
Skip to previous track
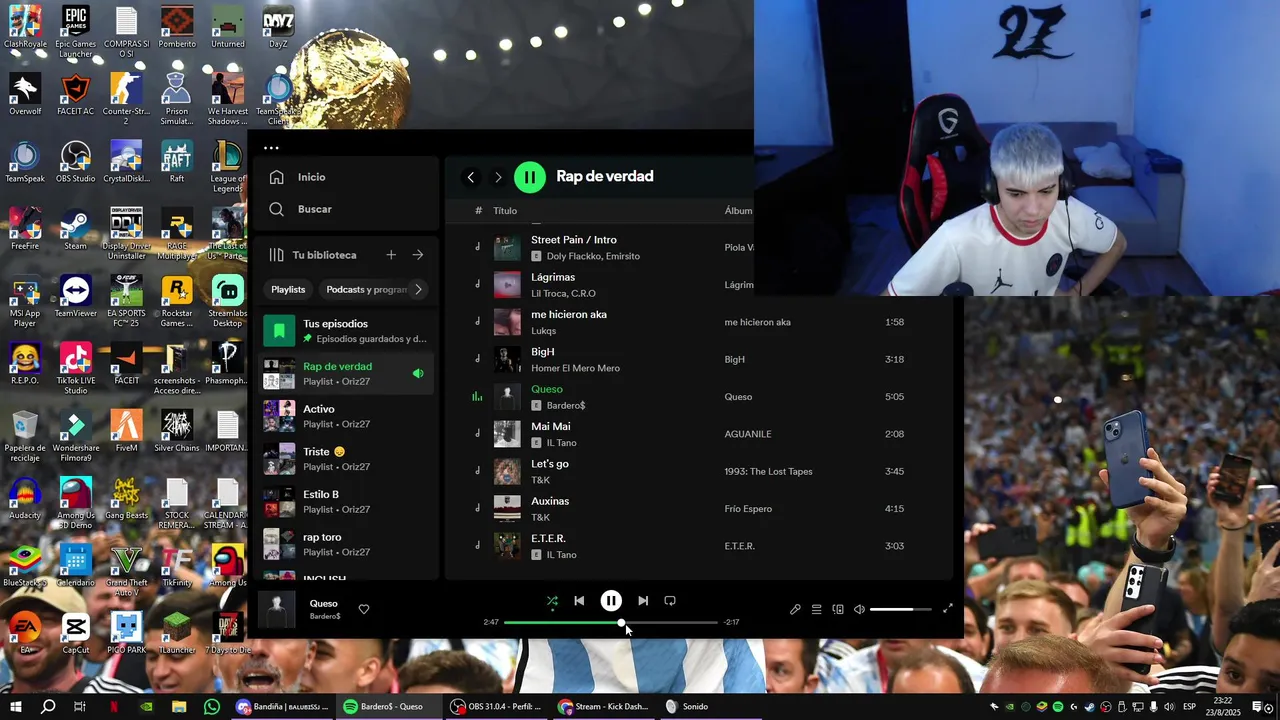point(579,601)
